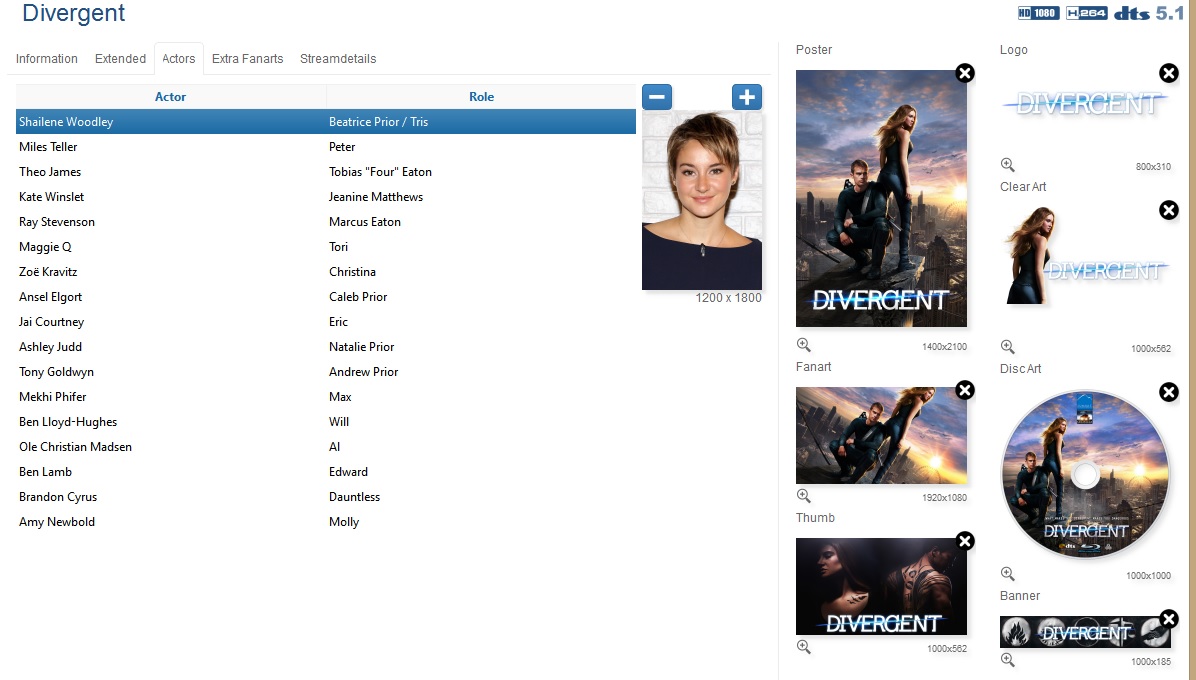Sort the table by Actor column
Viewport: 1196px width, 680px height.
[x=171, y=97]
